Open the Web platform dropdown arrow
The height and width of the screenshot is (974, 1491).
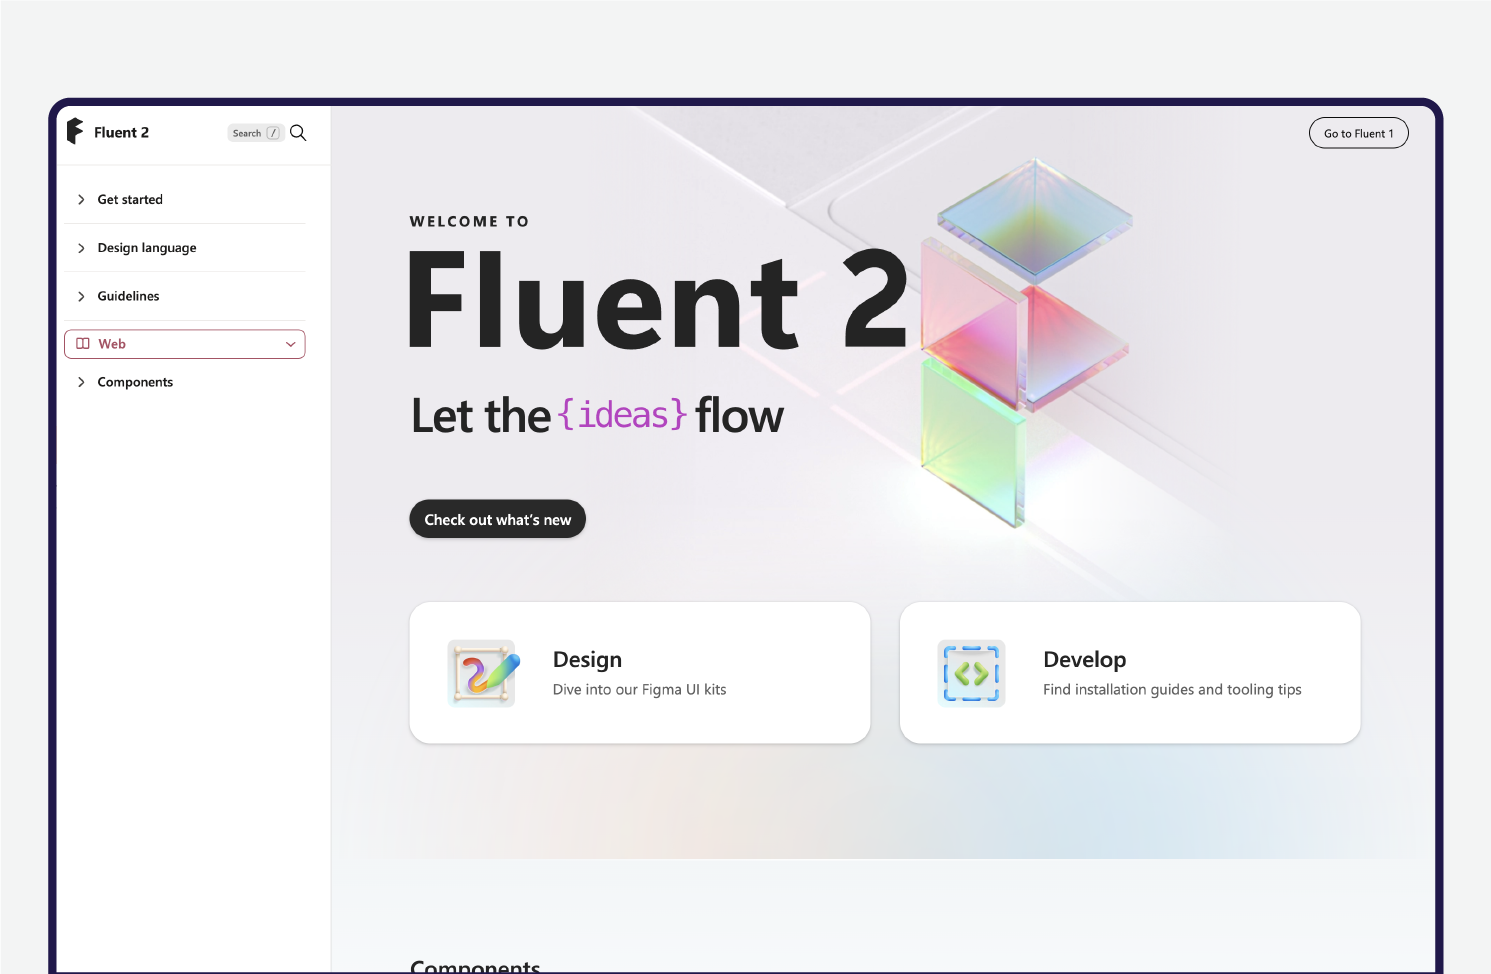[x=291, y=344]
